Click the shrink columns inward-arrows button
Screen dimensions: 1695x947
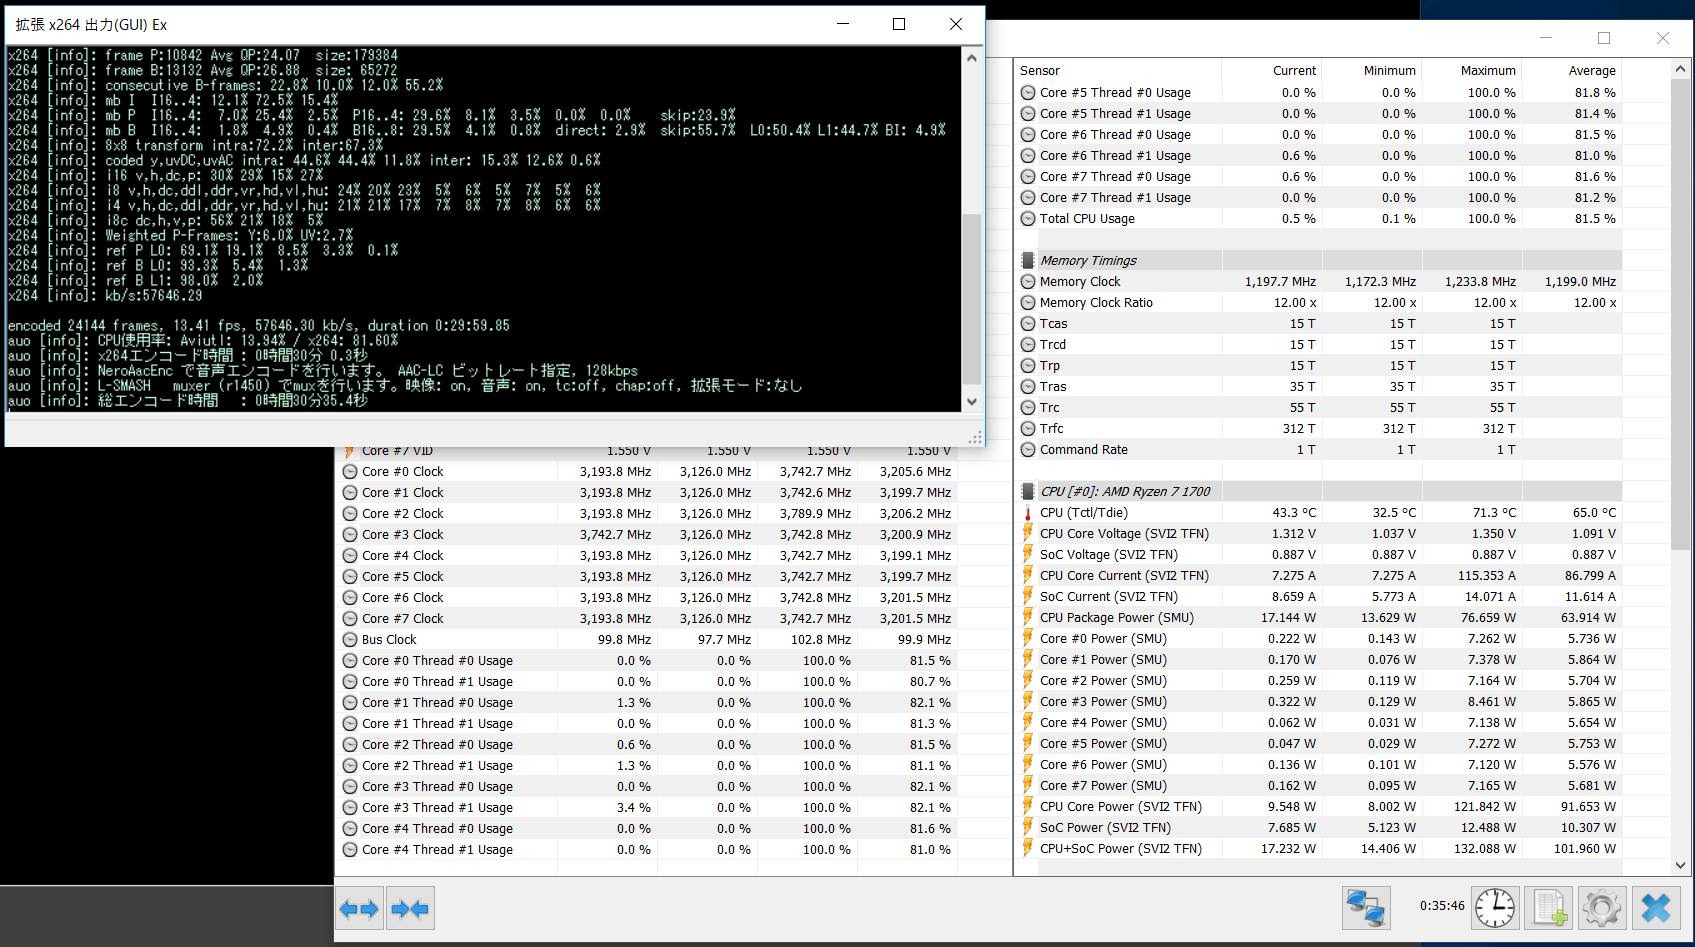[410, 909]
